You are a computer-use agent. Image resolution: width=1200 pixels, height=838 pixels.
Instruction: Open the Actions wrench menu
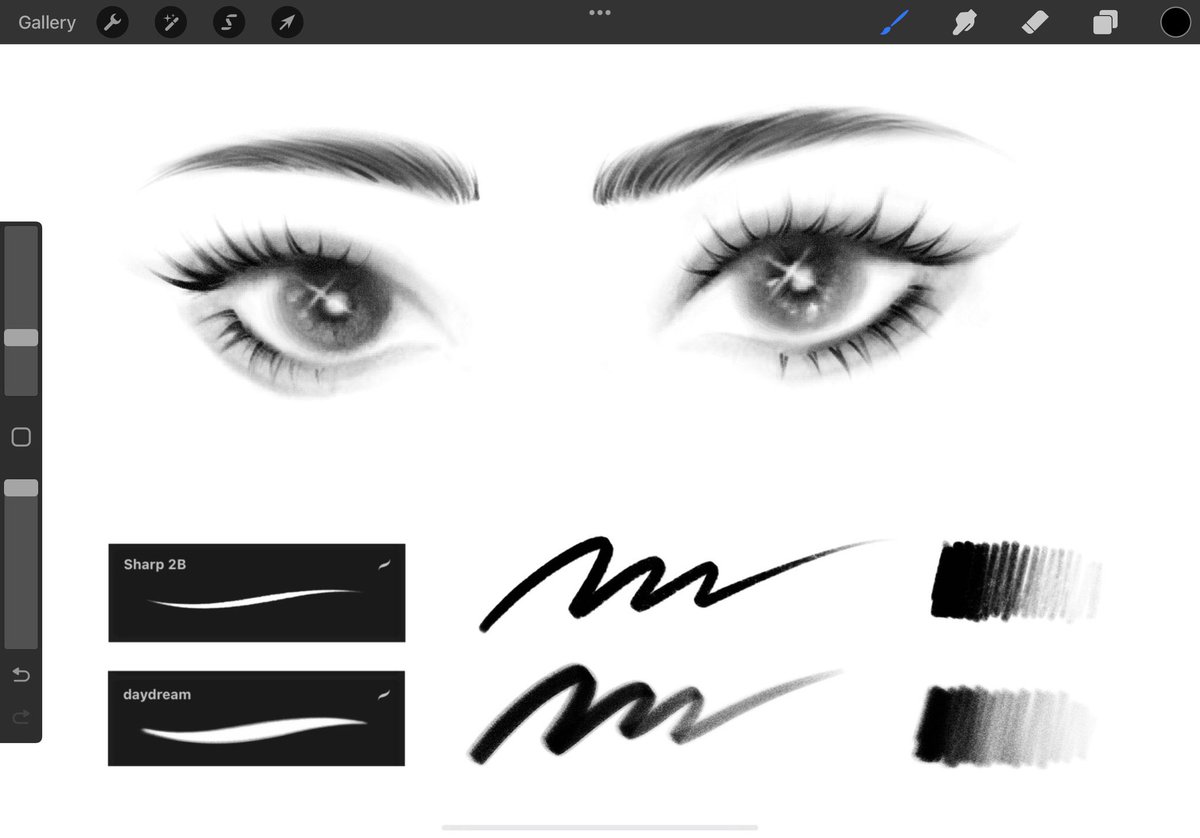click(113, 22)
